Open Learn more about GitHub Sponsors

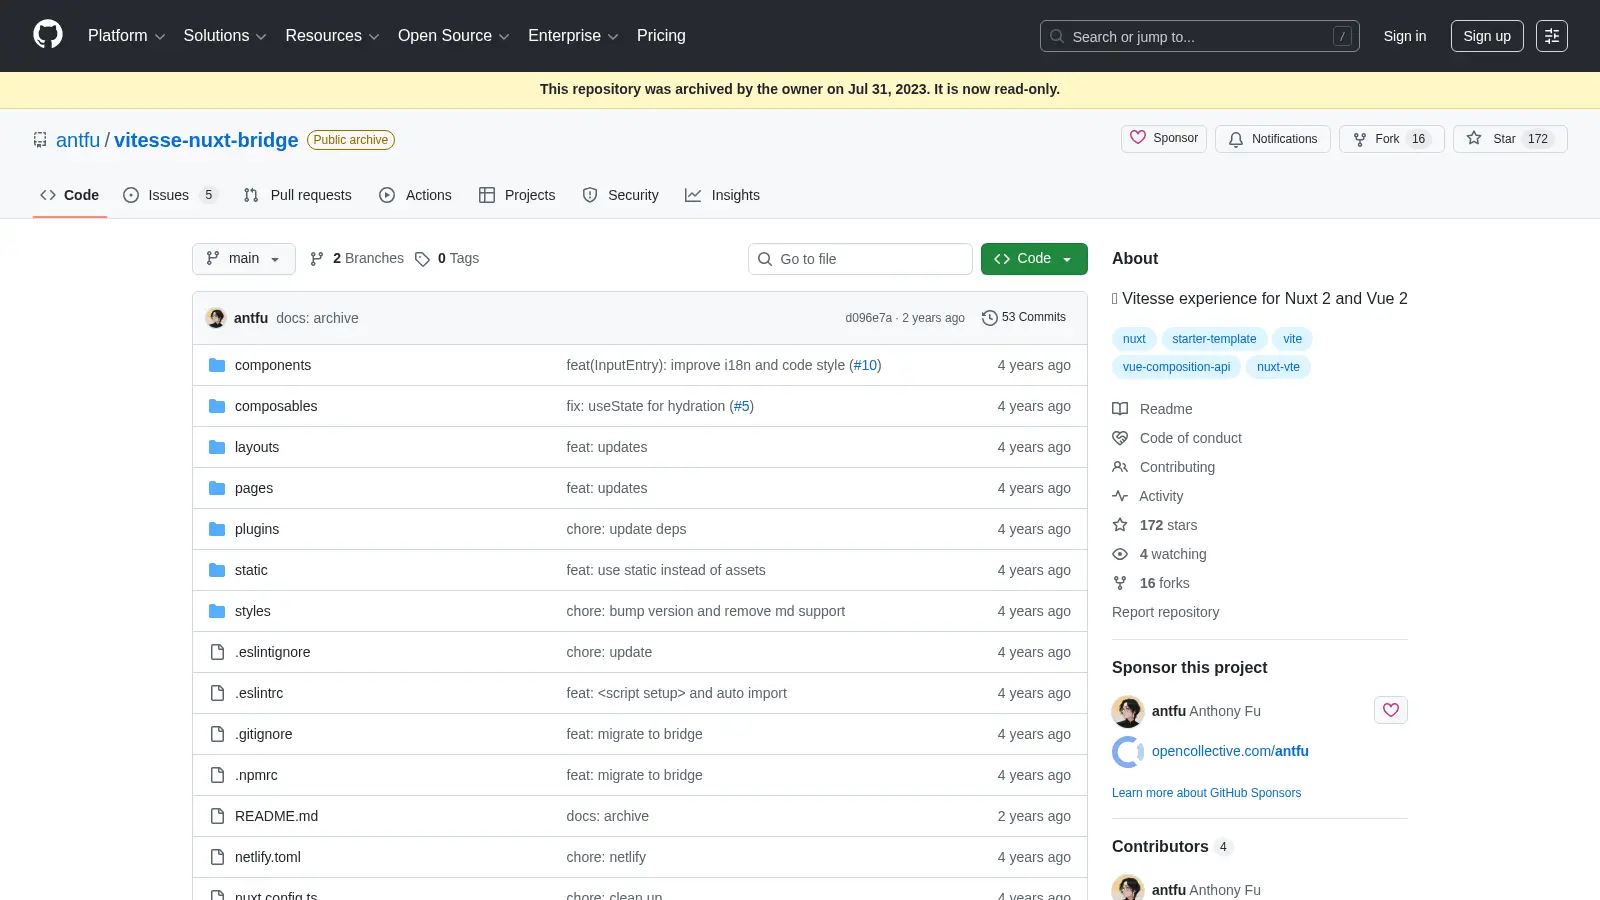tap(1207, 793)
